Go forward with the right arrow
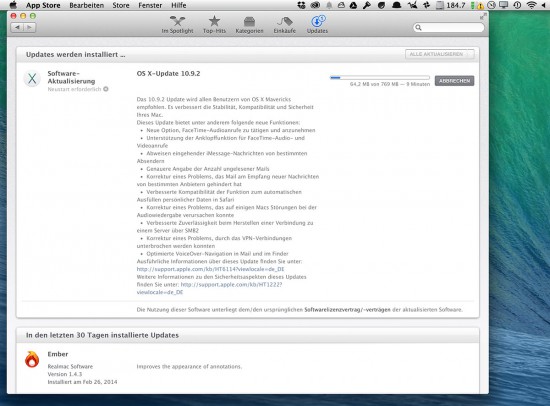This screenshot has height=406, width=550. click(29, 27)
